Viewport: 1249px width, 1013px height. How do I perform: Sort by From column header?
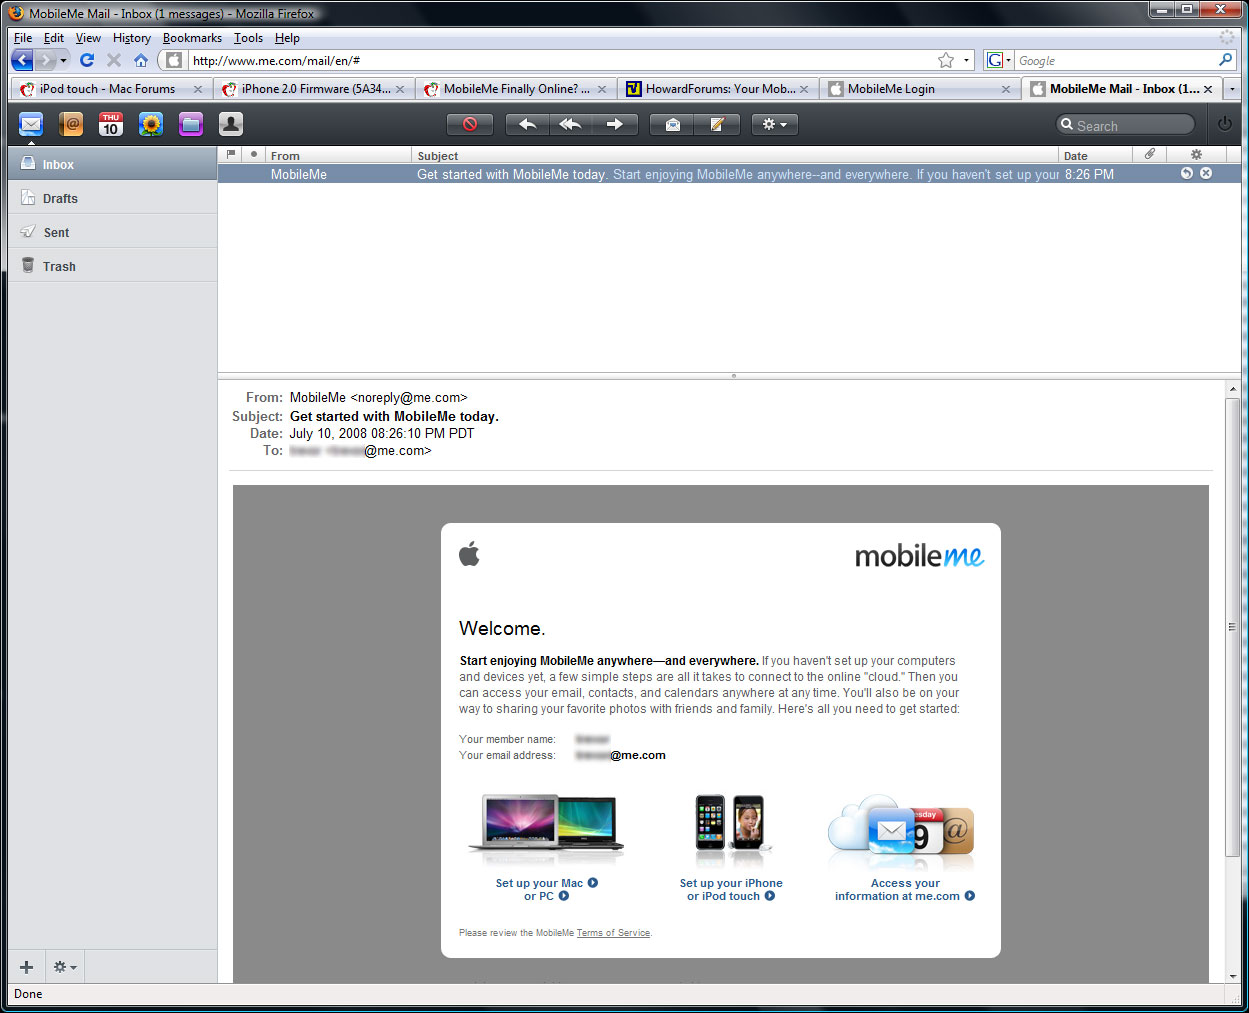(x=339, y=155)
